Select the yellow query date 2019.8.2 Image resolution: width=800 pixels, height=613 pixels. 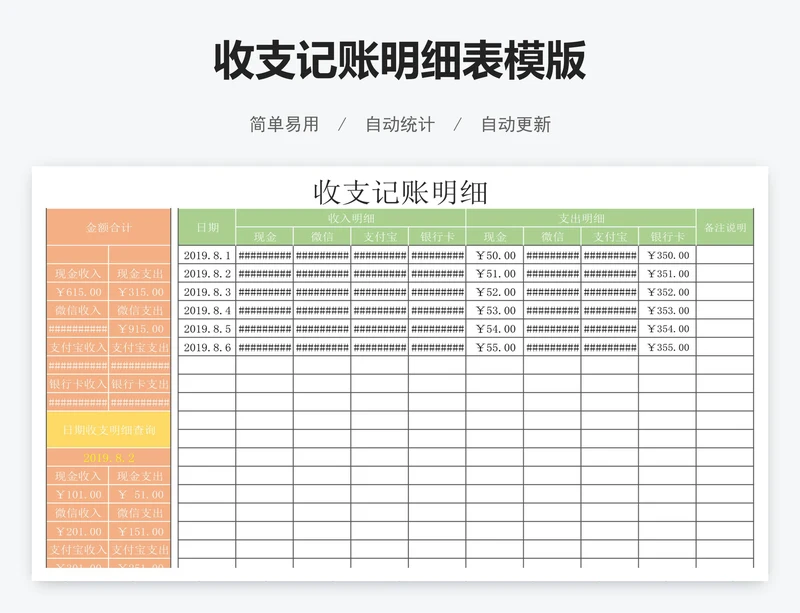click(108, 457)
